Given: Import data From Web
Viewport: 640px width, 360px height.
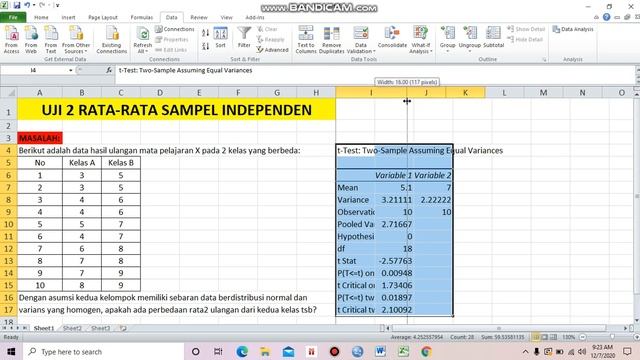Looking at the screenshot, I should pos(31,40).
